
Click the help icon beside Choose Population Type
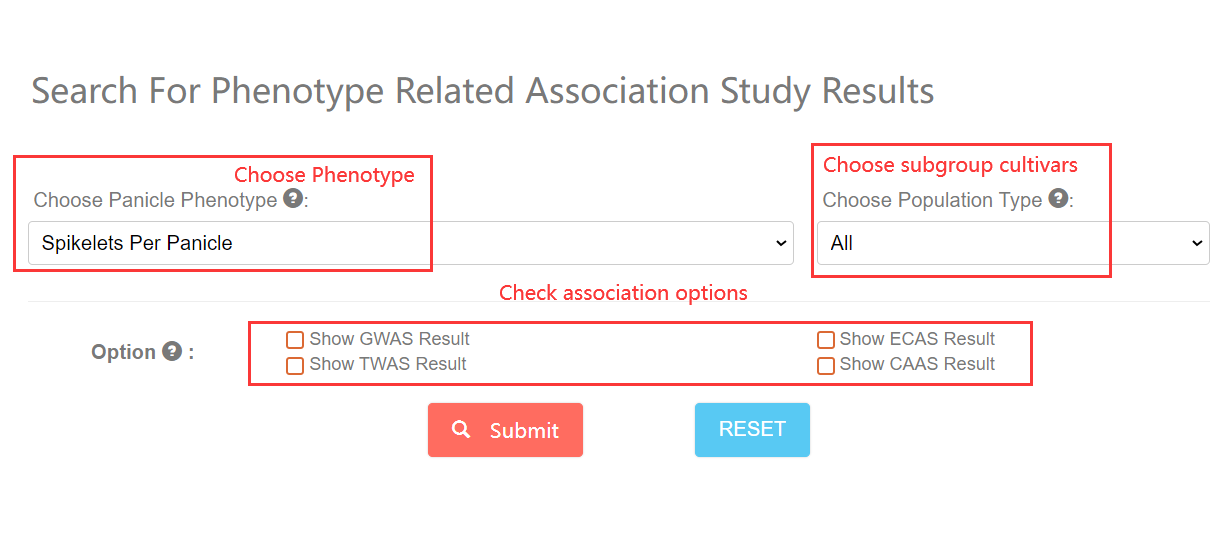1058,198
